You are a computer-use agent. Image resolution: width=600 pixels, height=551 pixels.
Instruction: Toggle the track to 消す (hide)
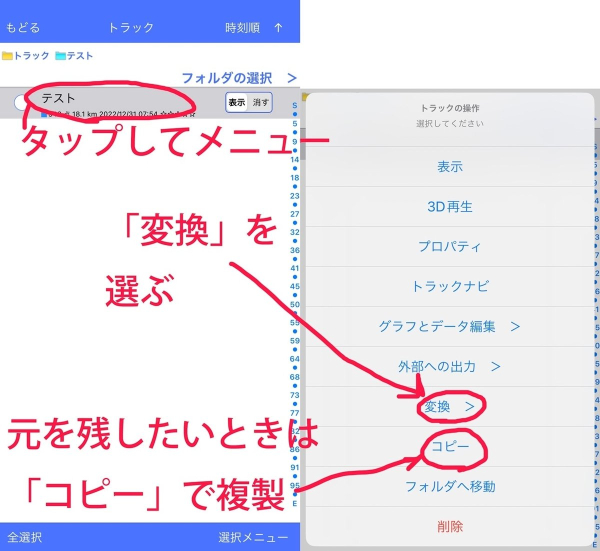point(260,103)
